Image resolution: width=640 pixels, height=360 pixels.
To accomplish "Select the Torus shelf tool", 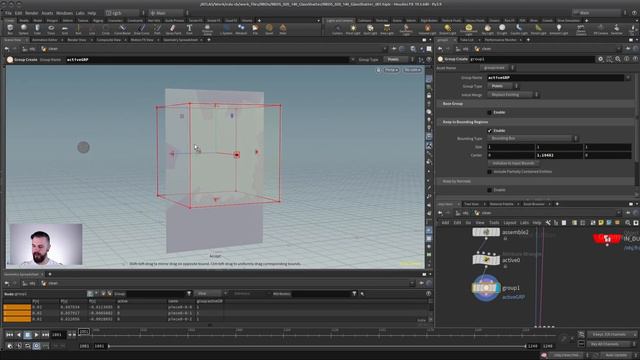I will tap(51, 29).
